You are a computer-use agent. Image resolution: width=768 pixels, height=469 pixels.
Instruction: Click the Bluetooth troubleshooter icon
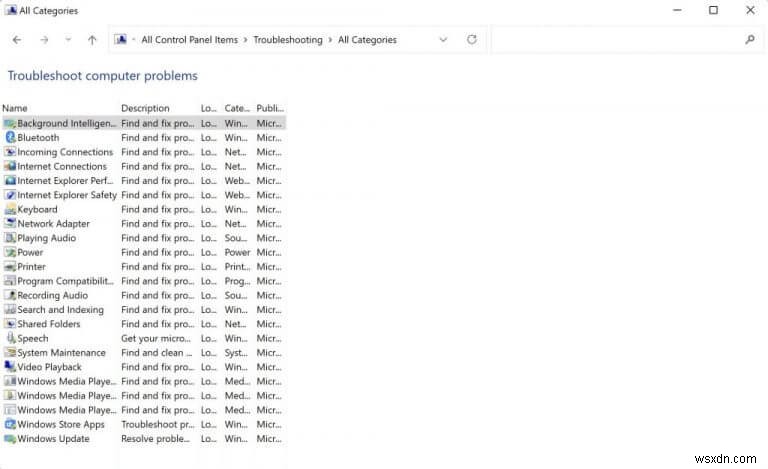[10, 138]
